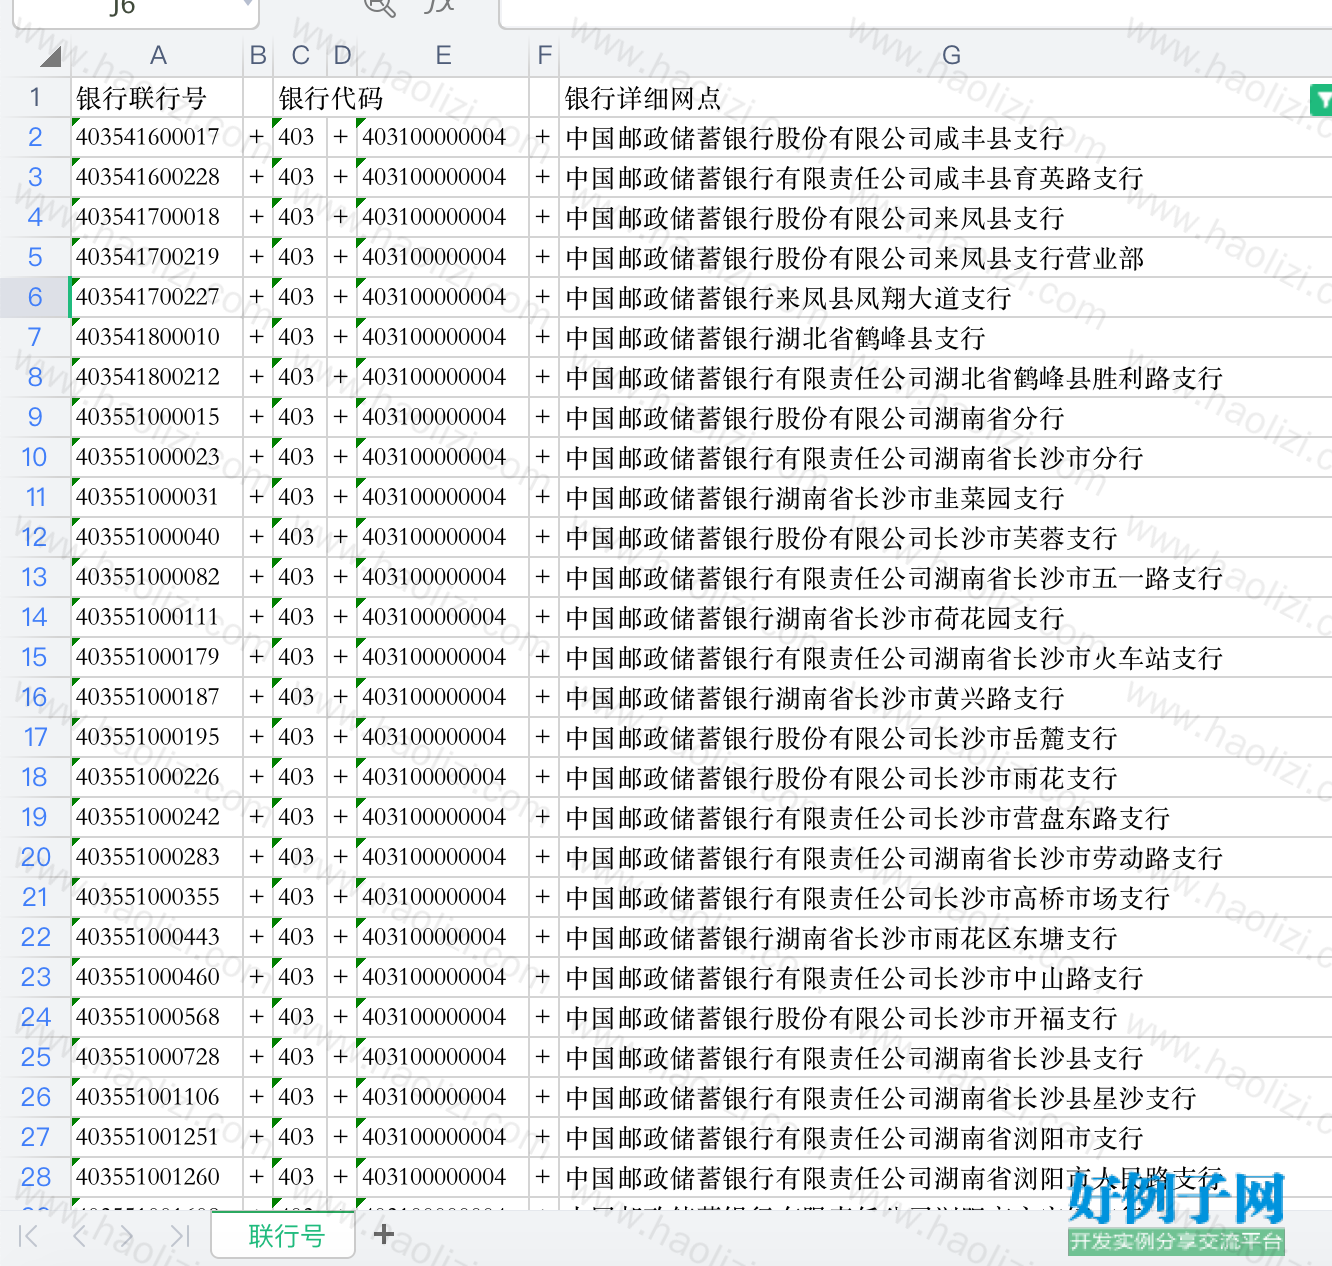Go to first sheet navigation arrow
The height and width of the screenshot is (1266, 1332).
coord(29,1236)
